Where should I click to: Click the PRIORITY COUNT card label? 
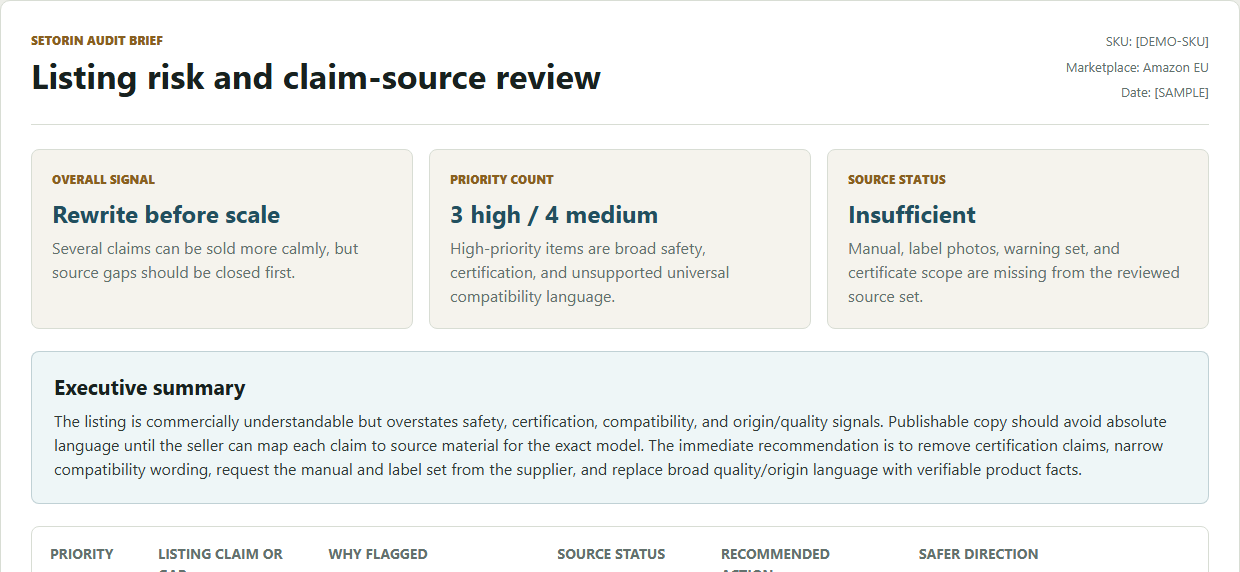[501, 180]
